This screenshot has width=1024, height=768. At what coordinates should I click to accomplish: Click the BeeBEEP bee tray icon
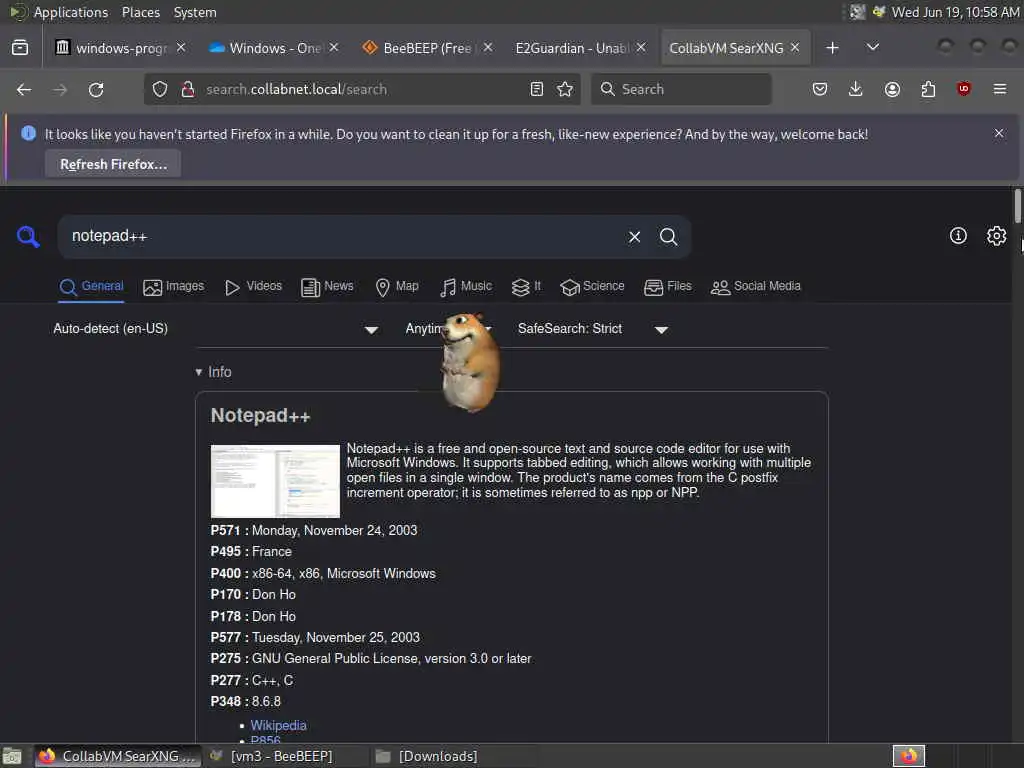click(x=879, y=12)
